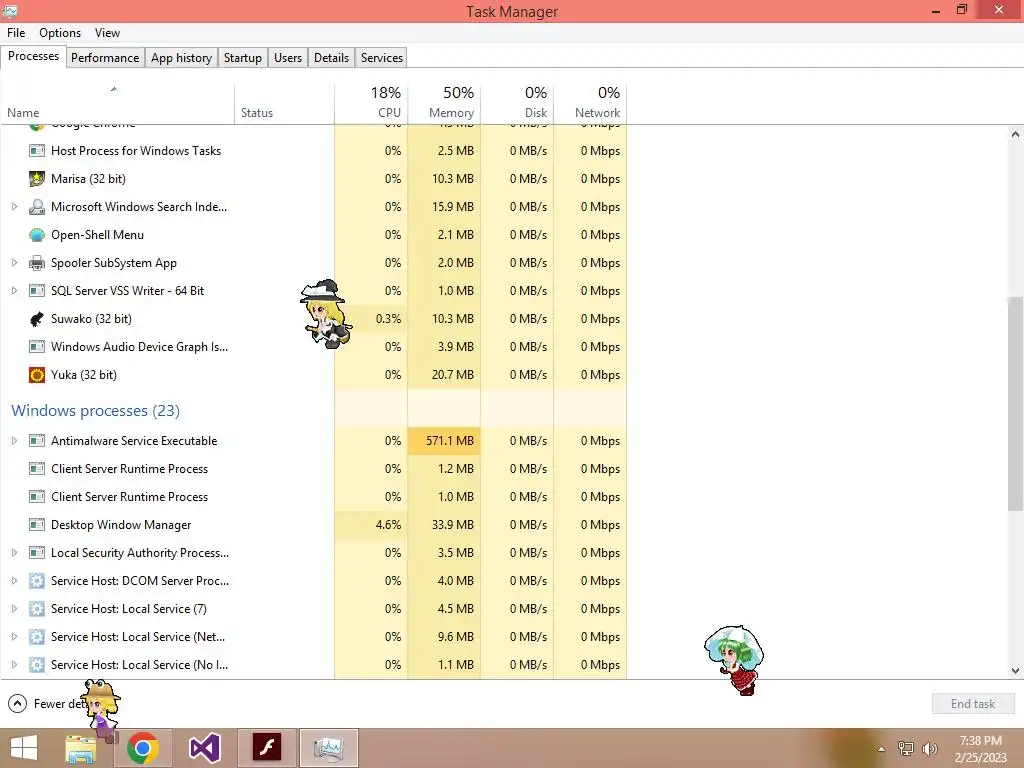The image size is (1024, 768).
Task: Click the Desktop Window Manager icon
Action: (37, 524)
